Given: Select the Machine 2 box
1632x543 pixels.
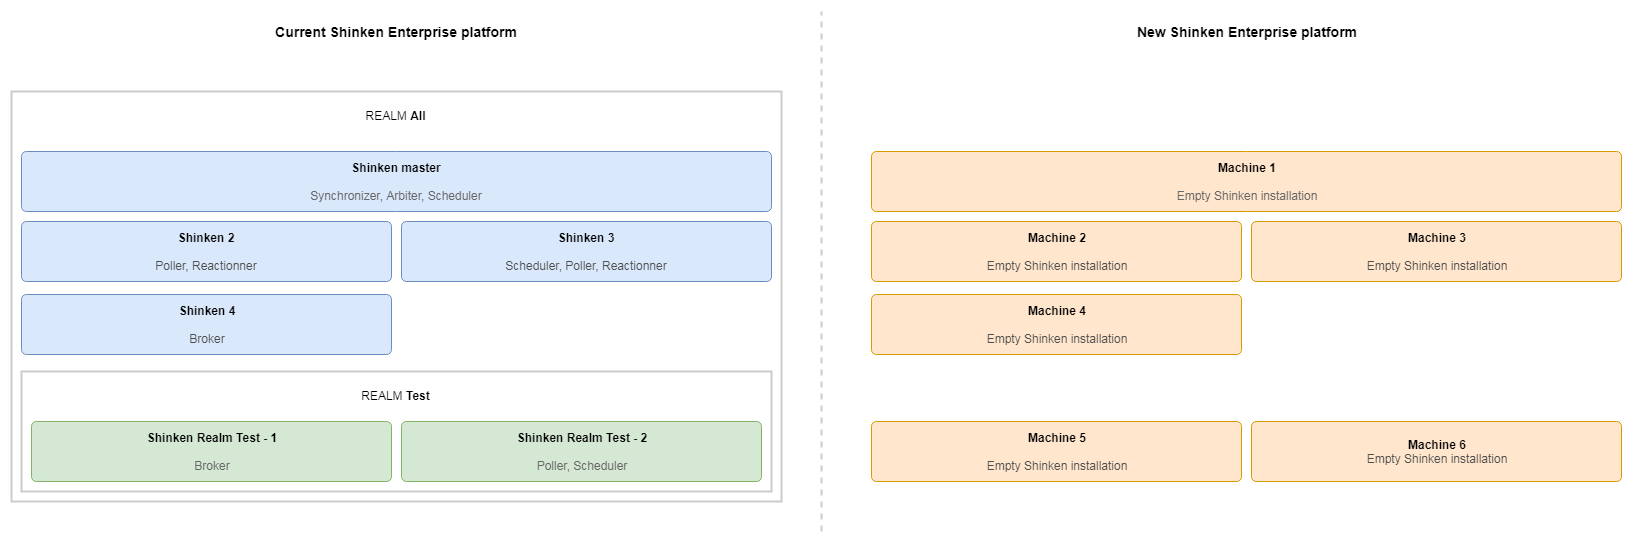Looking at the screenshot, I should [1056, 252].
